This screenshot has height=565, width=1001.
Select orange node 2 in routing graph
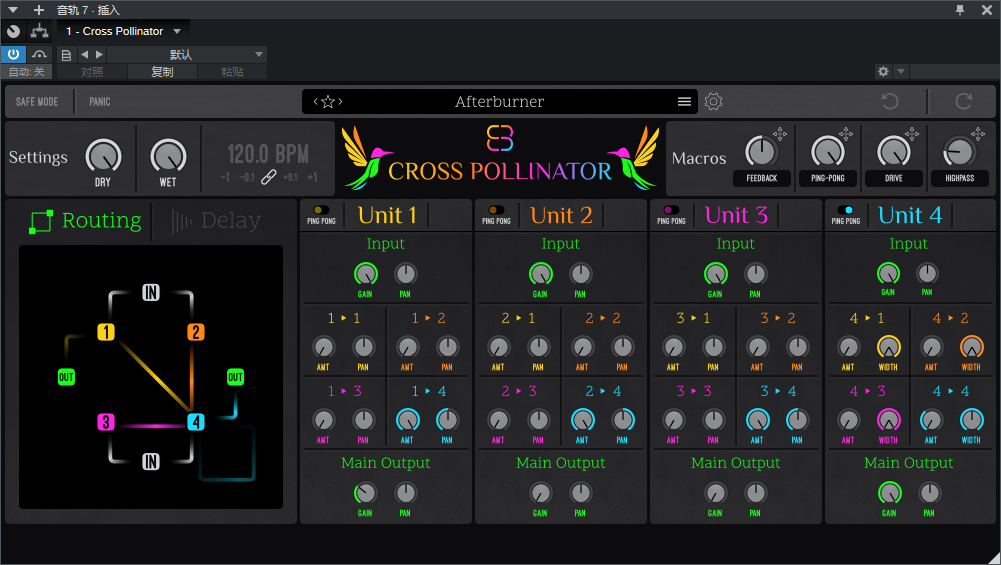pyautogui.click(x=195, y=332)
